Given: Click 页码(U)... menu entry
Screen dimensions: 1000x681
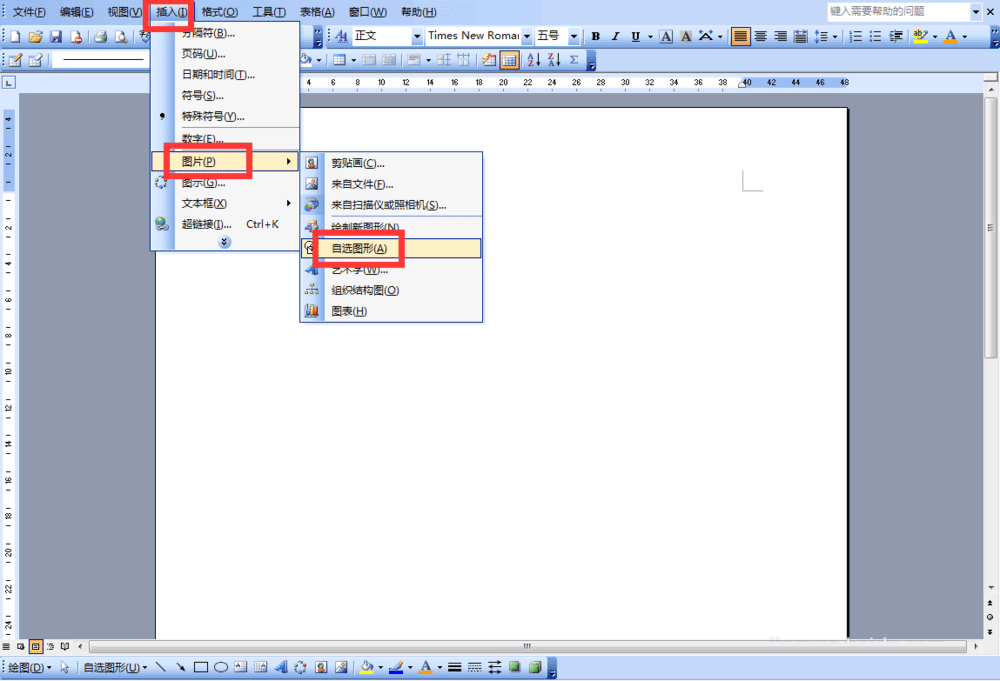Looking at the screenshot, I should tap(224, 54).
